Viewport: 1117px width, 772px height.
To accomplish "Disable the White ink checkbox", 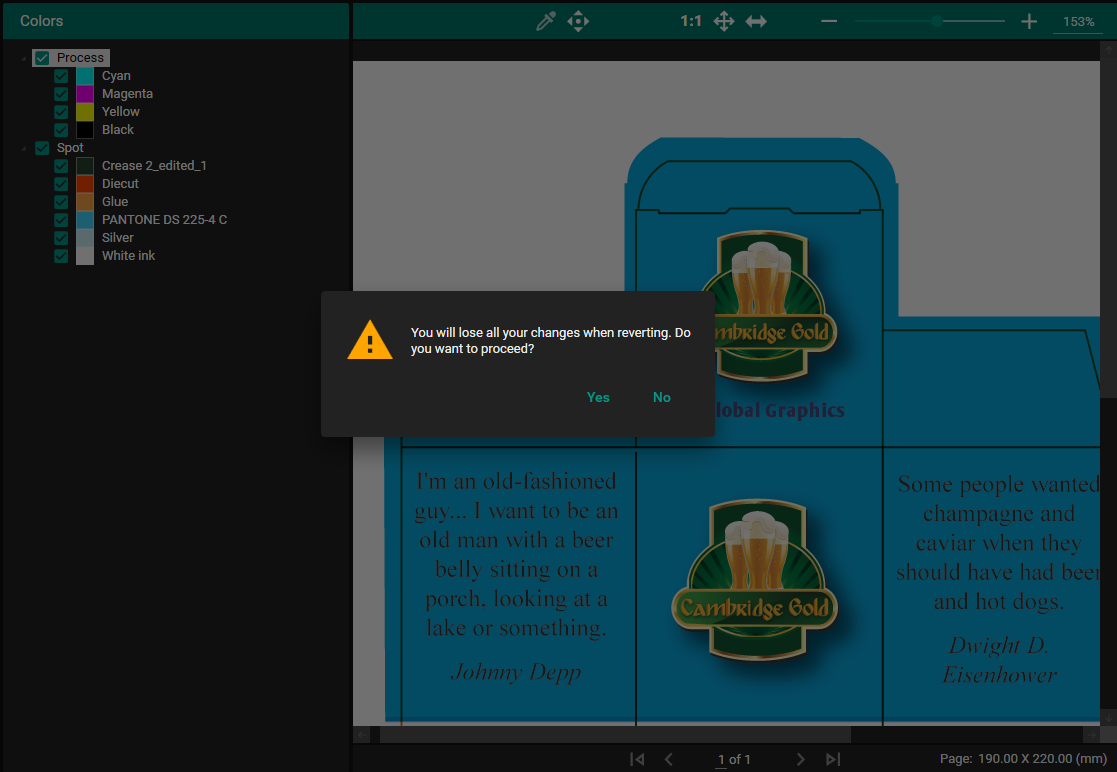I will (x=61, y=256).
